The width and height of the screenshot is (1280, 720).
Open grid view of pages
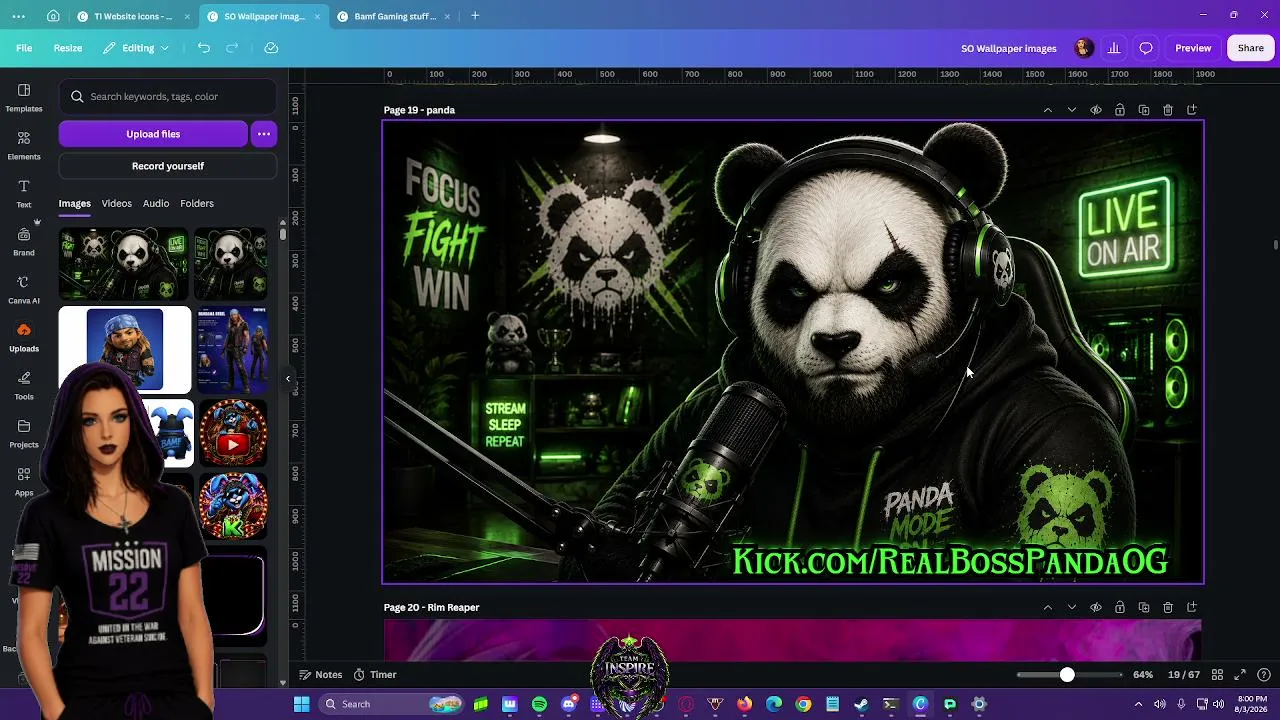pyautogui.click(x=1217, y=675)
